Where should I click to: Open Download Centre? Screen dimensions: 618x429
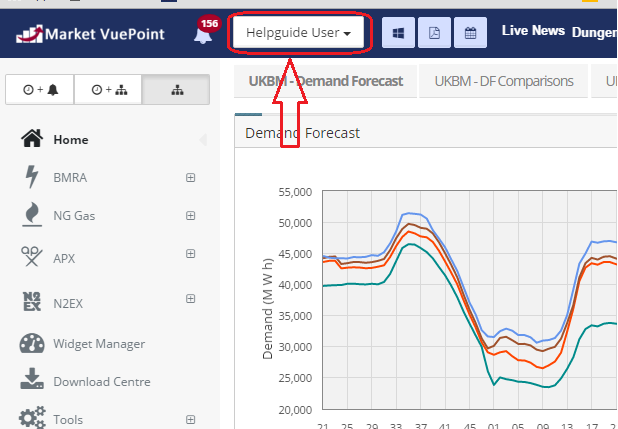tap(102, 382)
